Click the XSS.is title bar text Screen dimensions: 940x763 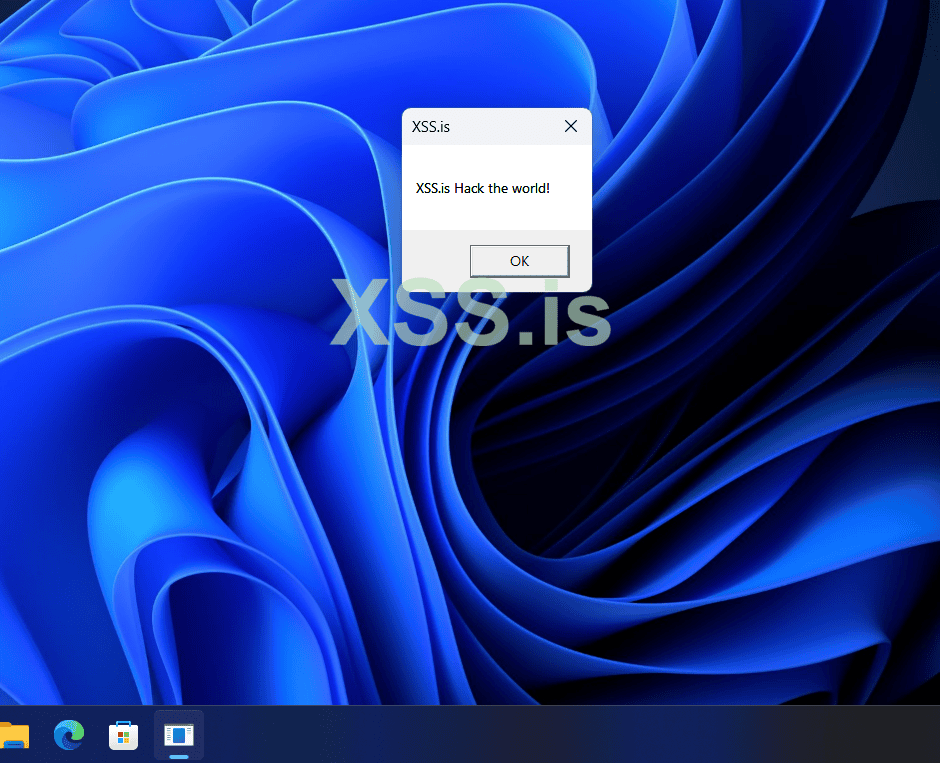pyautogui.click(x=430, y=126)
